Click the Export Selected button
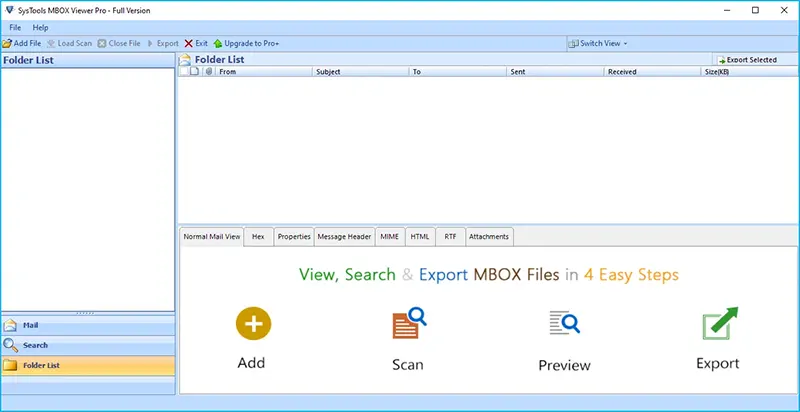This screenshot has height=412, width=800. (747, 60)
